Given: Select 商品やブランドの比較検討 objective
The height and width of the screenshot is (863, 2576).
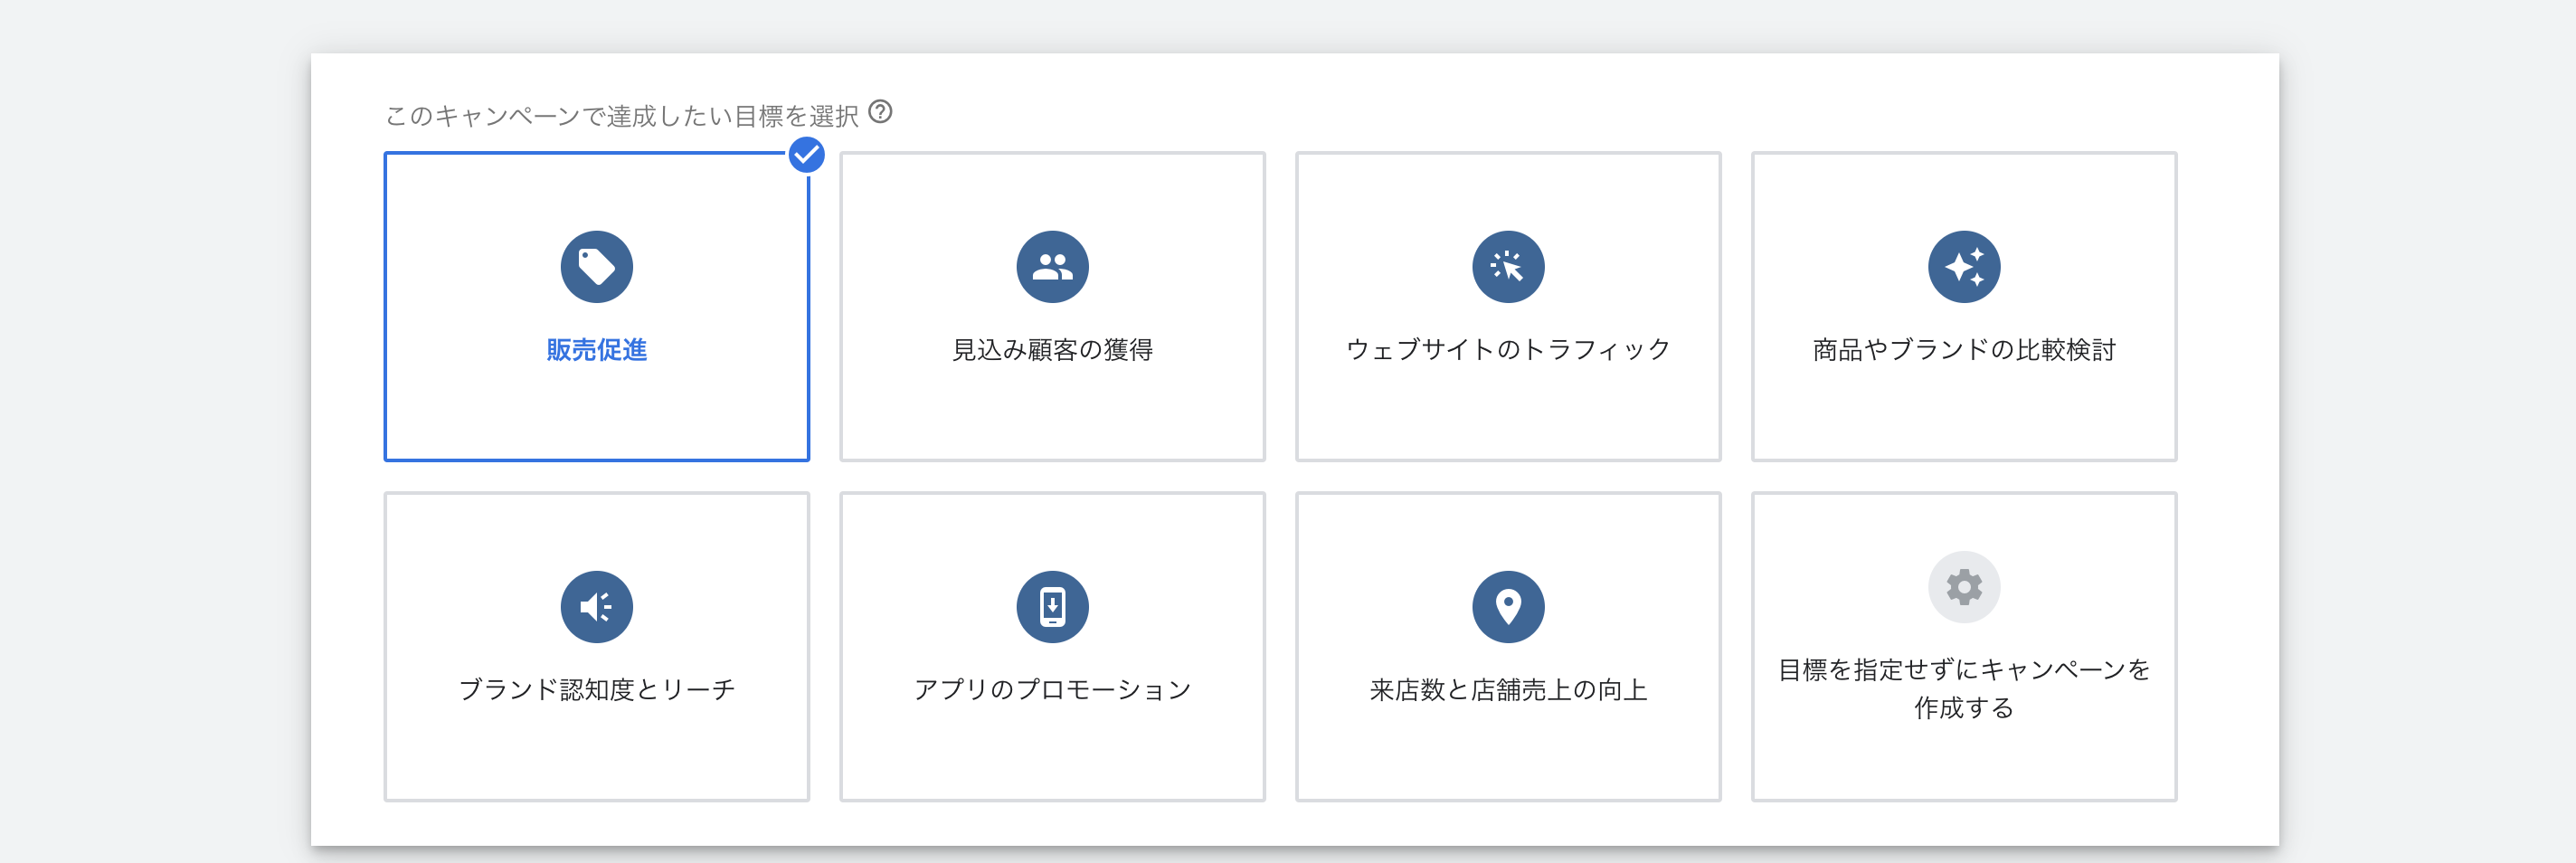Looking at the screenshot, I should click(1963, 306).
